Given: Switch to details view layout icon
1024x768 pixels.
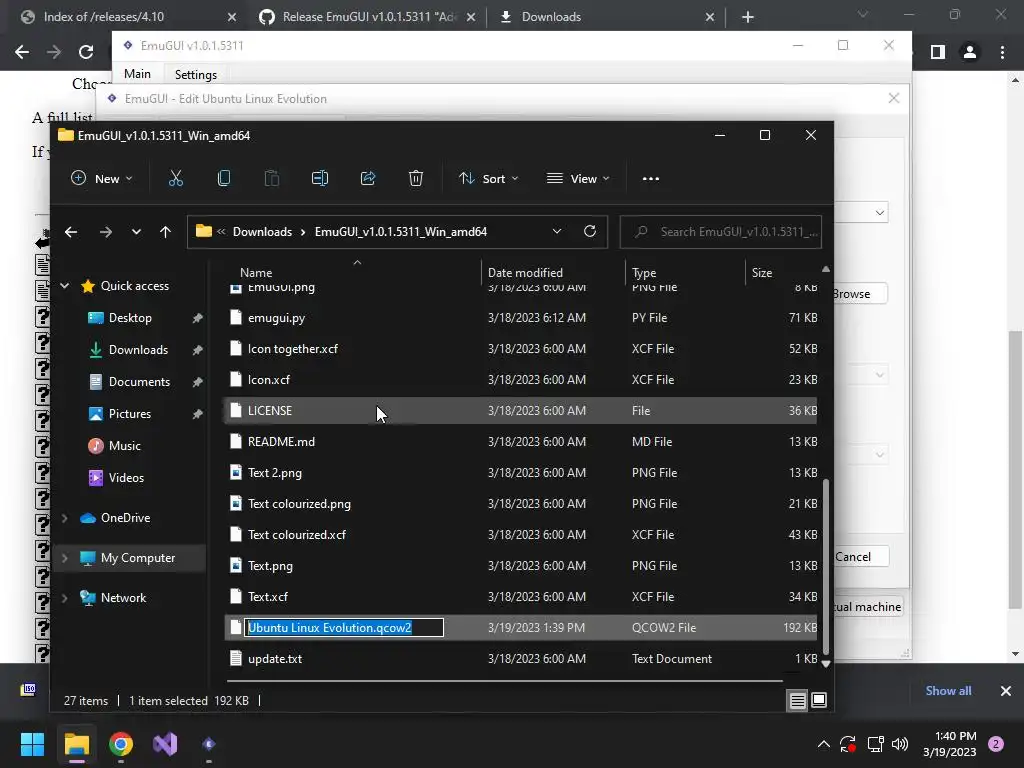Looking at the screenshot, I should point(797,700).
